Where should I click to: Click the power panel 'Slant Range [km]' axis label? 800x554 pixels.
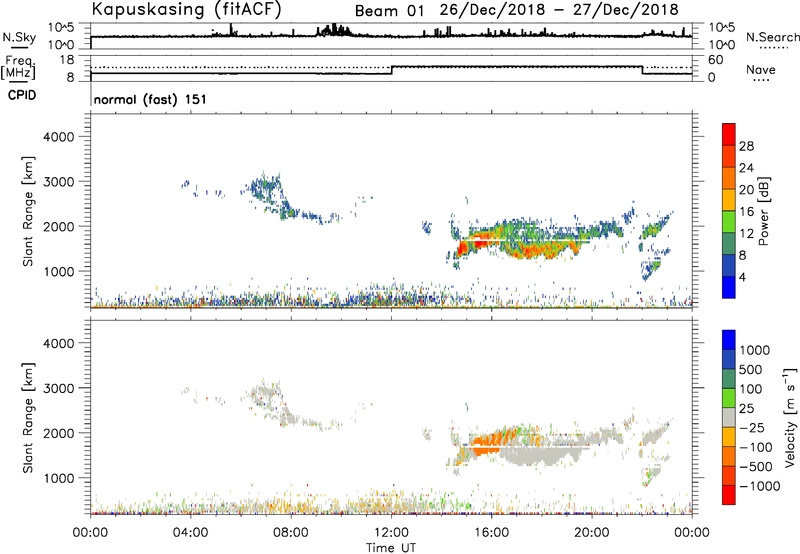[28, 212]
